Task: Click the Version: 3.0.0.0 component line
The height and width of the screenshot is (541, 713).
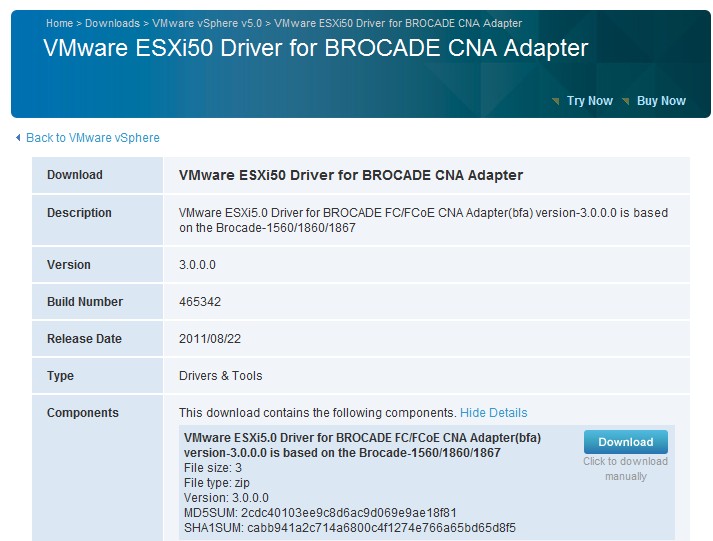Action: (226, 498)
